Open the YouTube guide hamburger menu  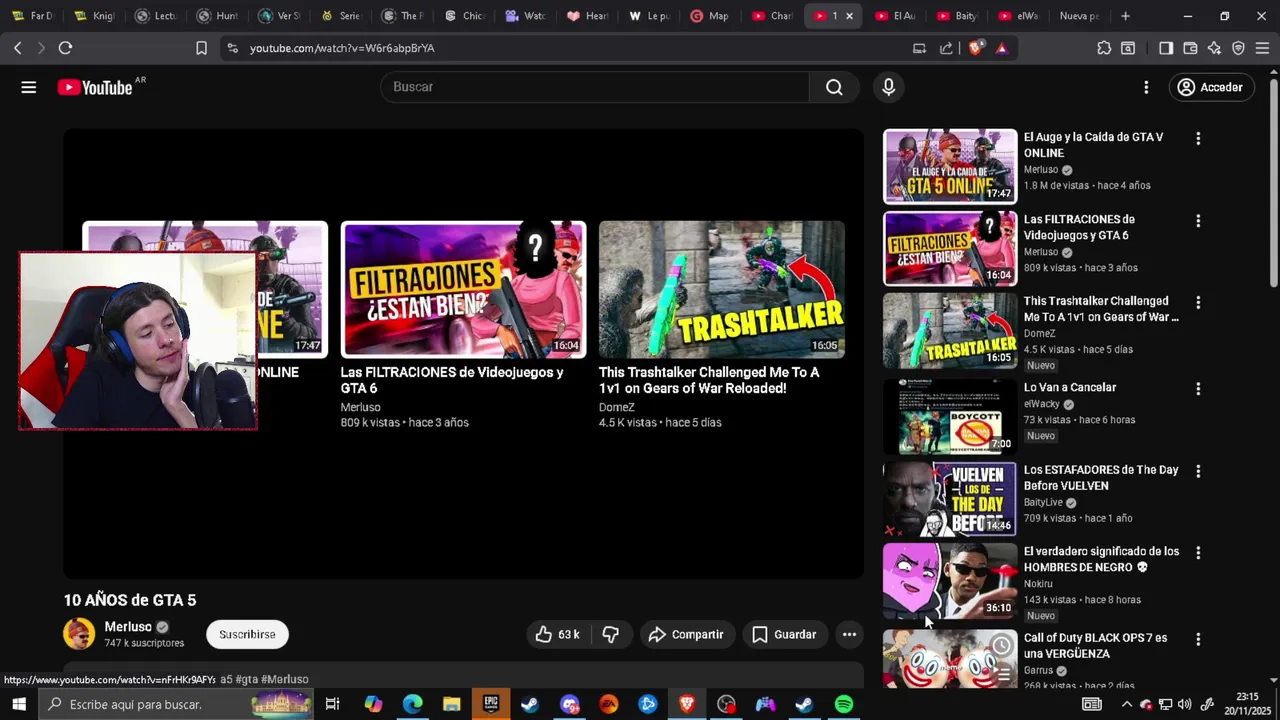coord(29,87)
